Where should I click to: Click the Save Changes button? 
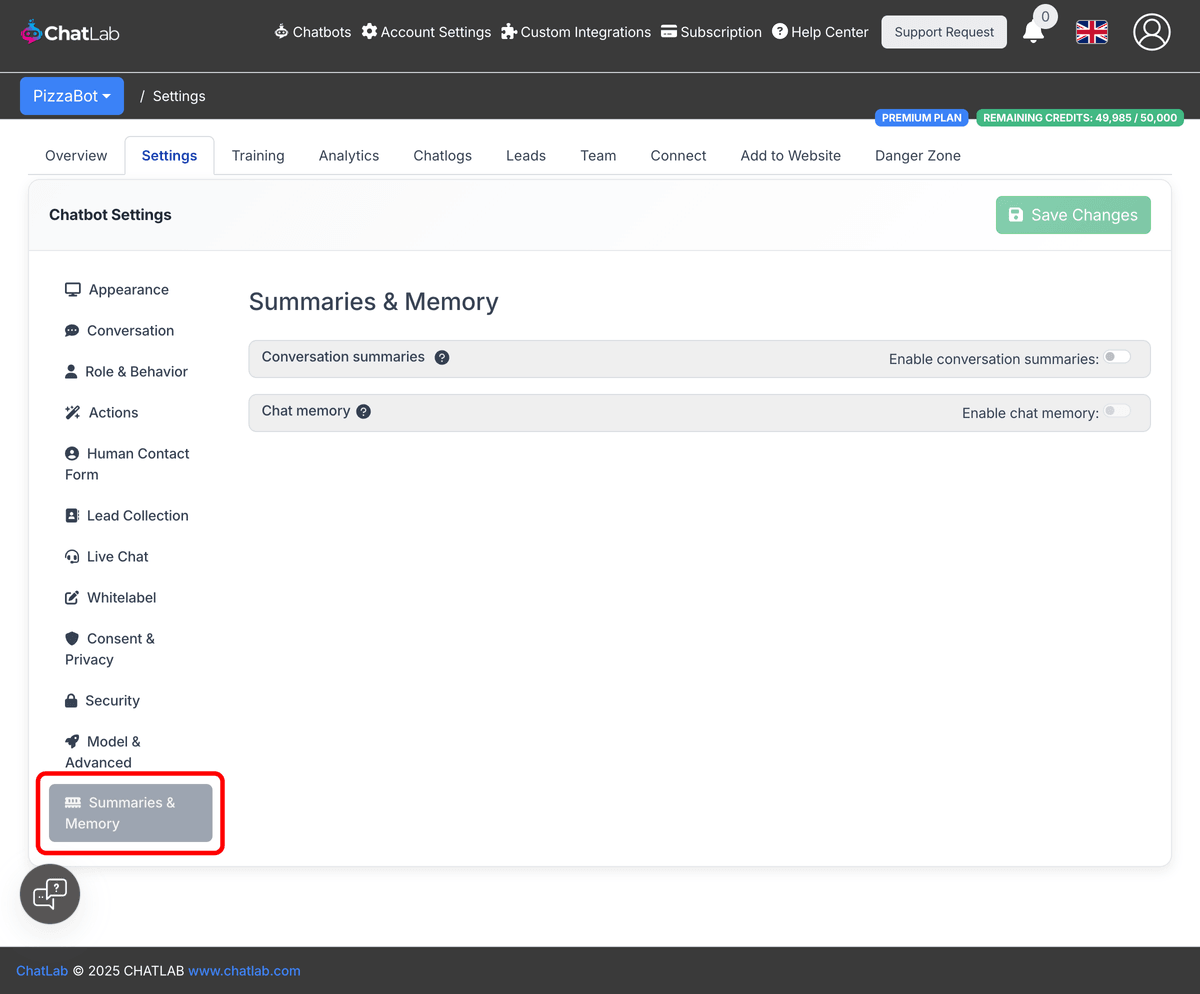(x=1073, y=214)
